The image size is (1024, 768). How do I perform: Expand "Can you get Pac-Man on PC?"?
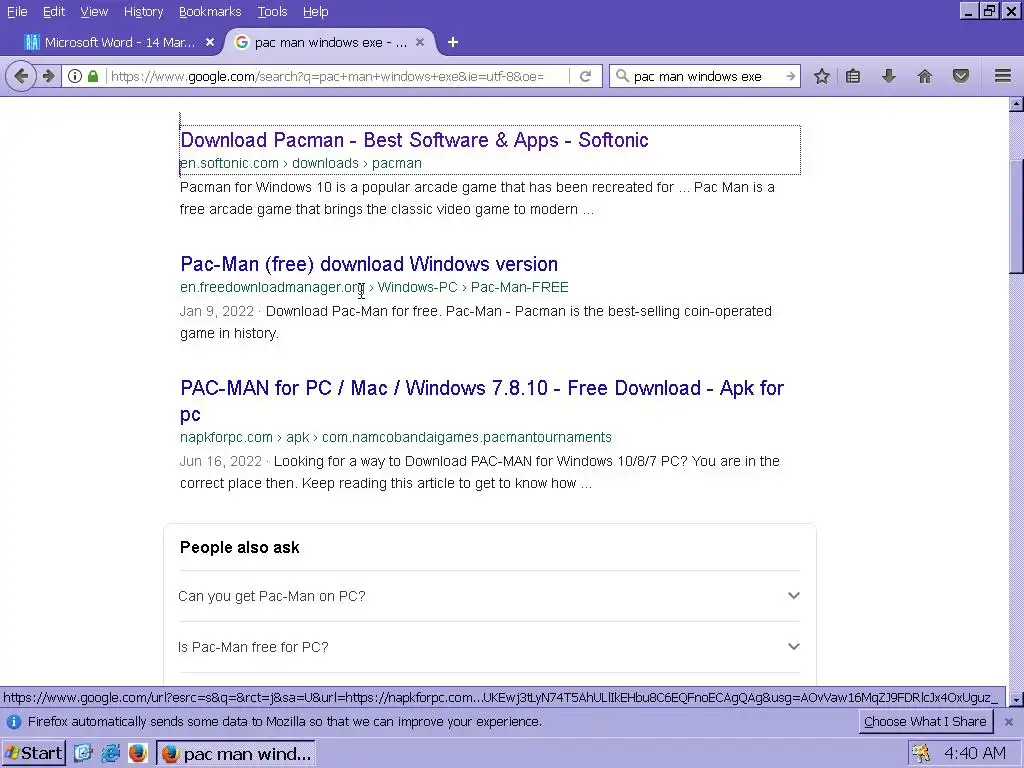coord(489,596)
